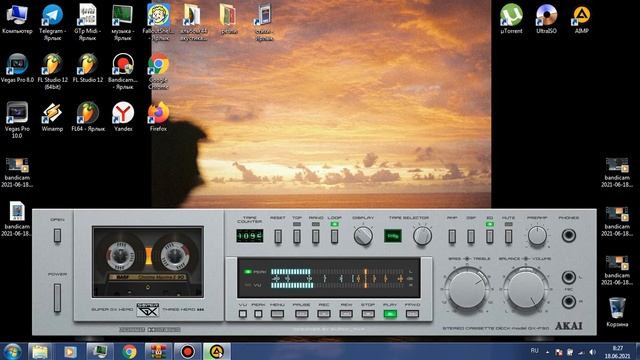Select the Vegas Pro 10.0 desktop icon
640x360 pixels.
click(x=17, y=120)
